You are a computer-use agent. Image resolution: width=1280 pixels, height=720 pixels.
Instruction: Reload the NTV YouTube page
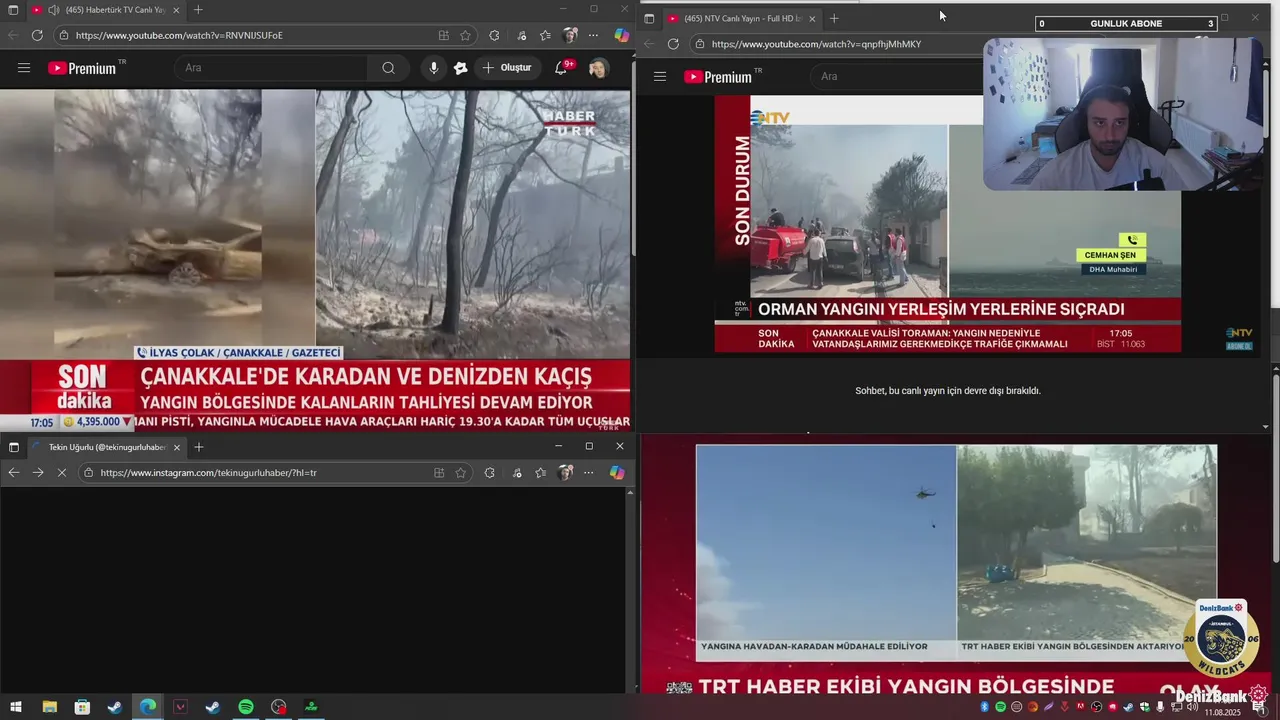[673, 44]
